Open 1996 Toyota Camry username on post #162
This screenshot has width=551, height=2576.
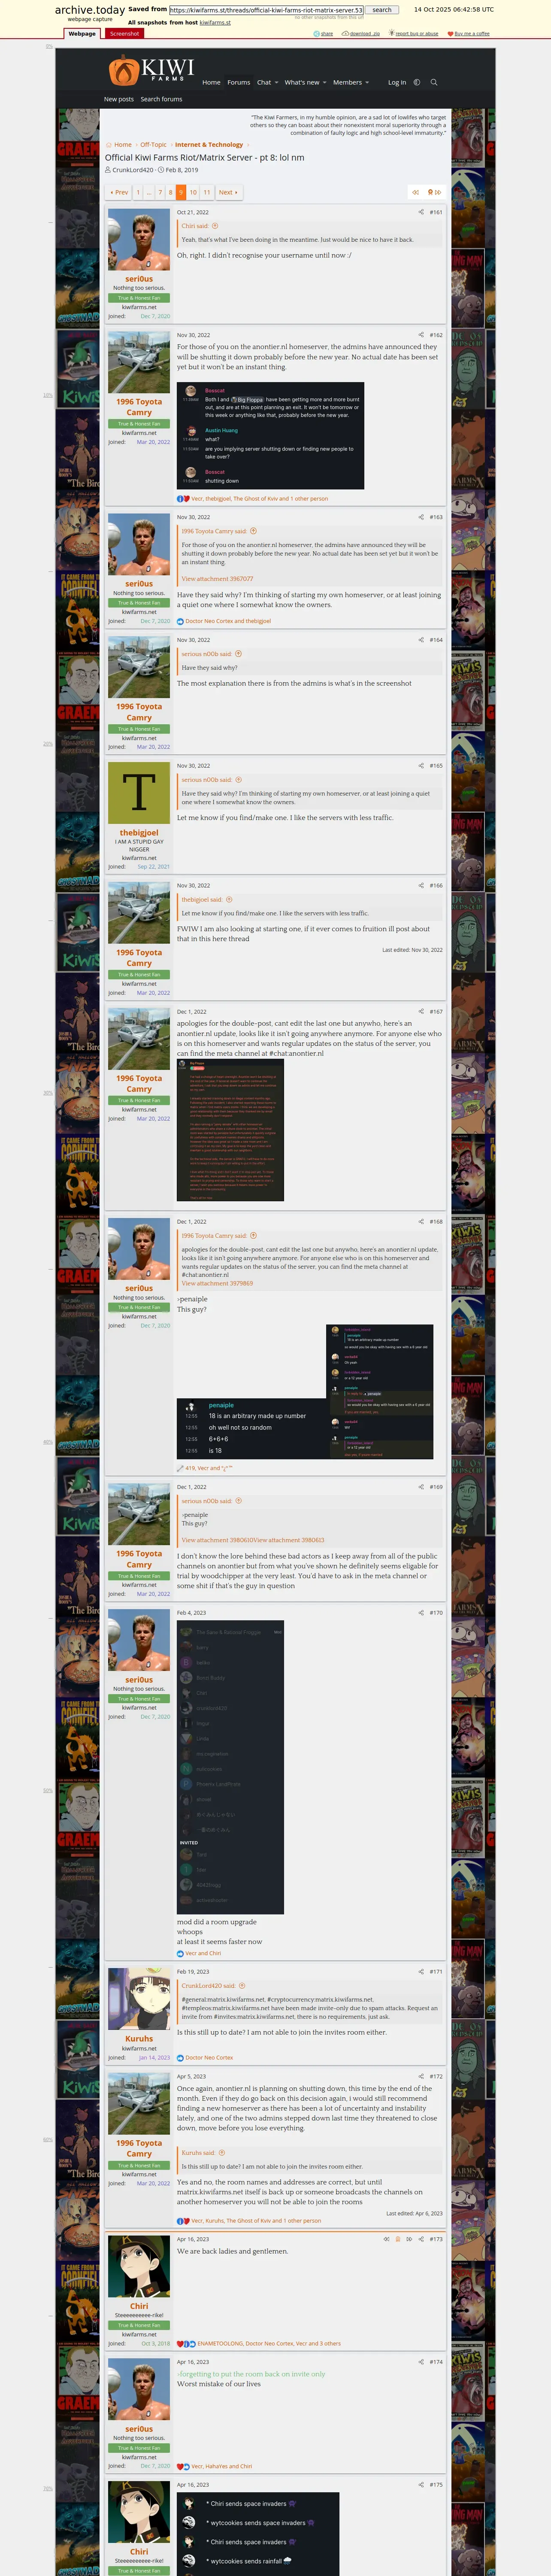tap(139, 407)
